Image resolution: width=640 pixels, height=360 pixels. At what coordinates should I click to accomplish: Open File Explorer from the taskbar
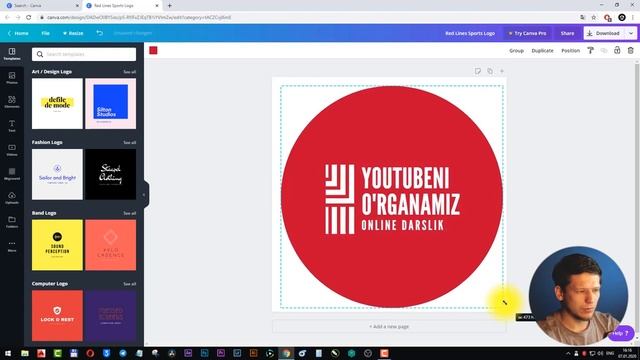coord(25,353)
